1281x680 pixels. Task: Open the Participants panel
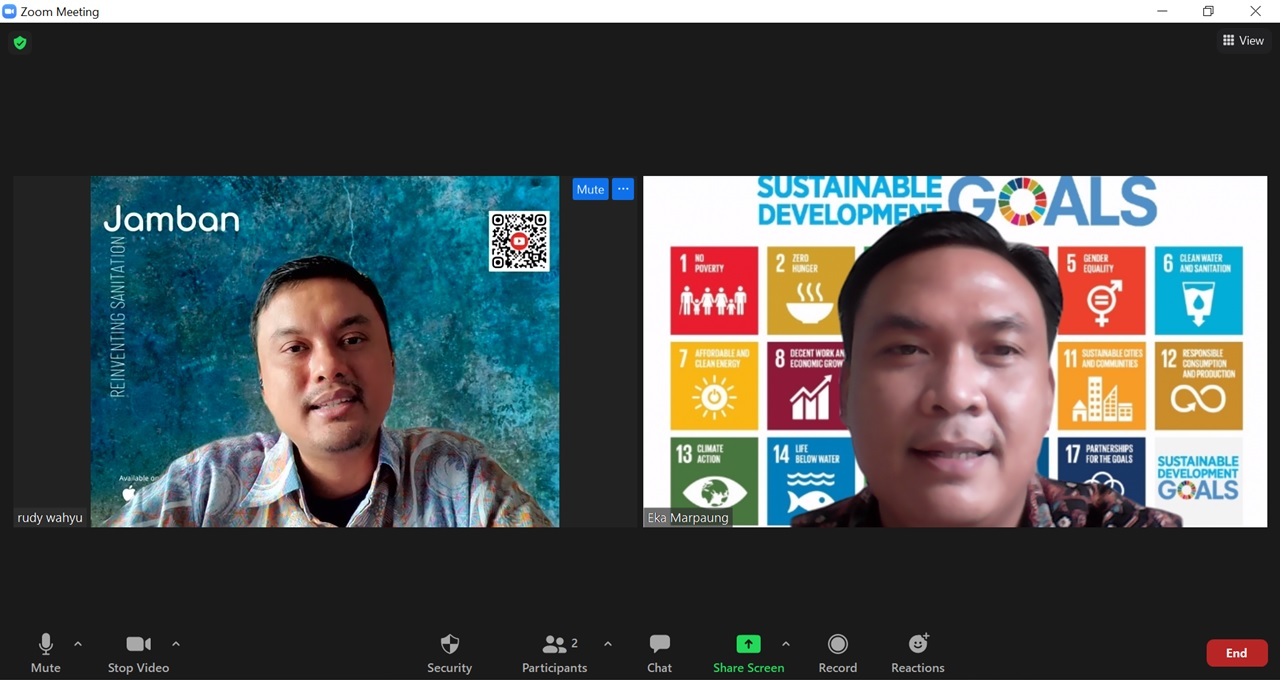(555, 654)
